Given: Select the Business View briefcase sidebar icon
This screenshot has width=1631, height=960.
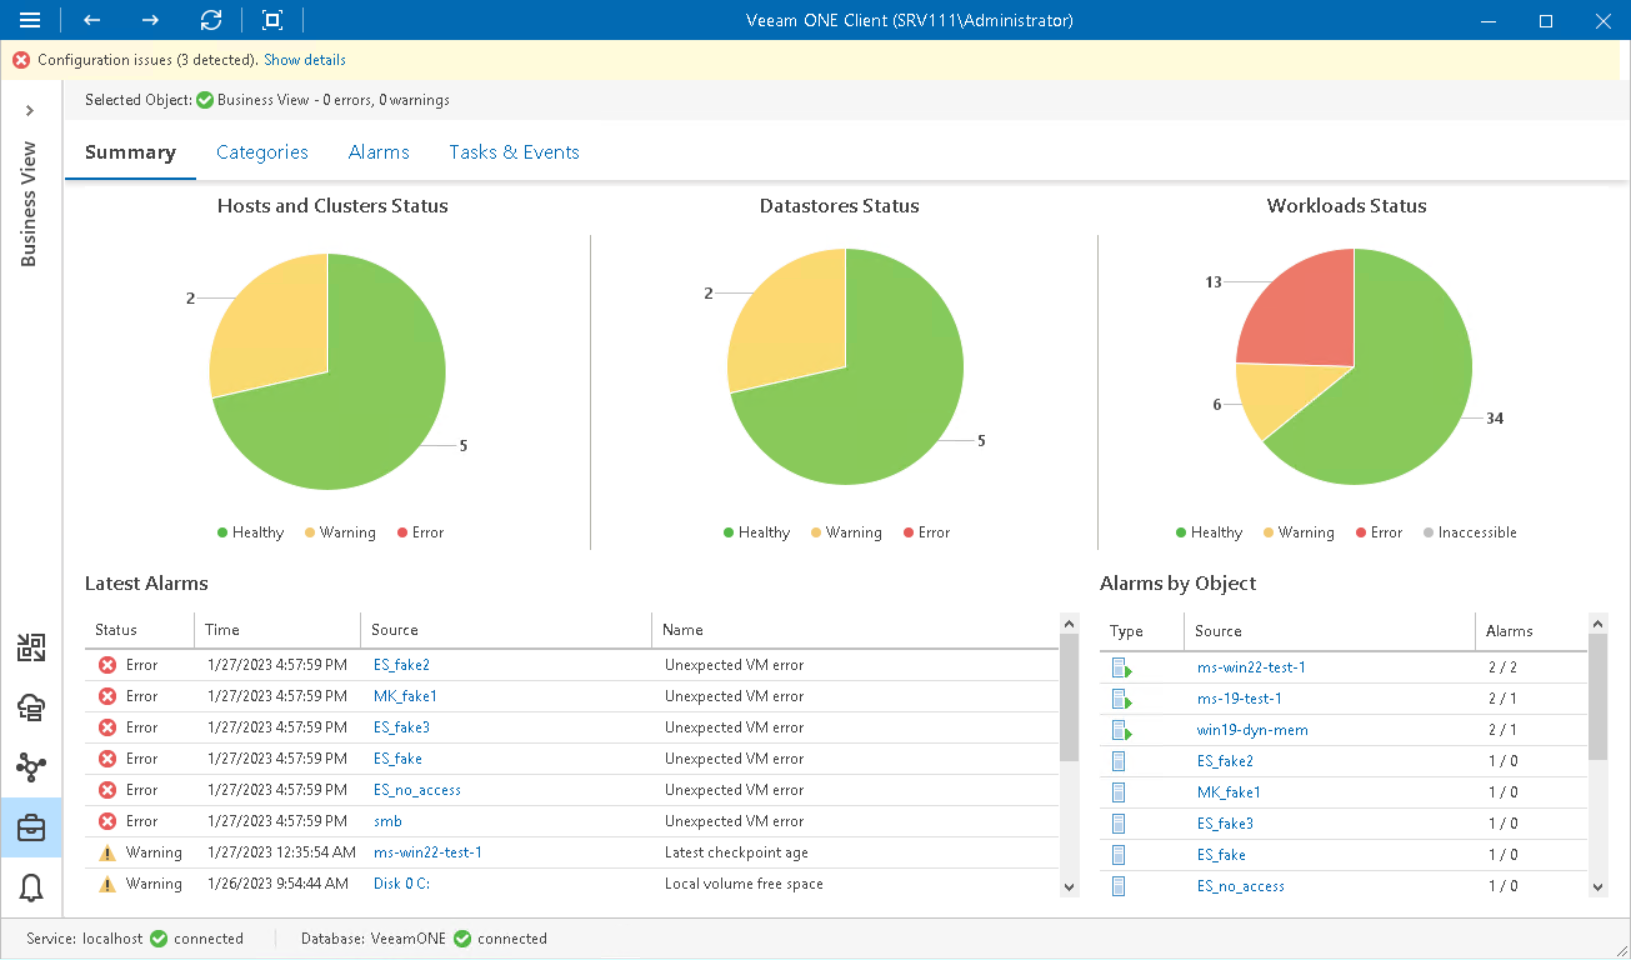Looking at the screenshot, I should [31, 828].
